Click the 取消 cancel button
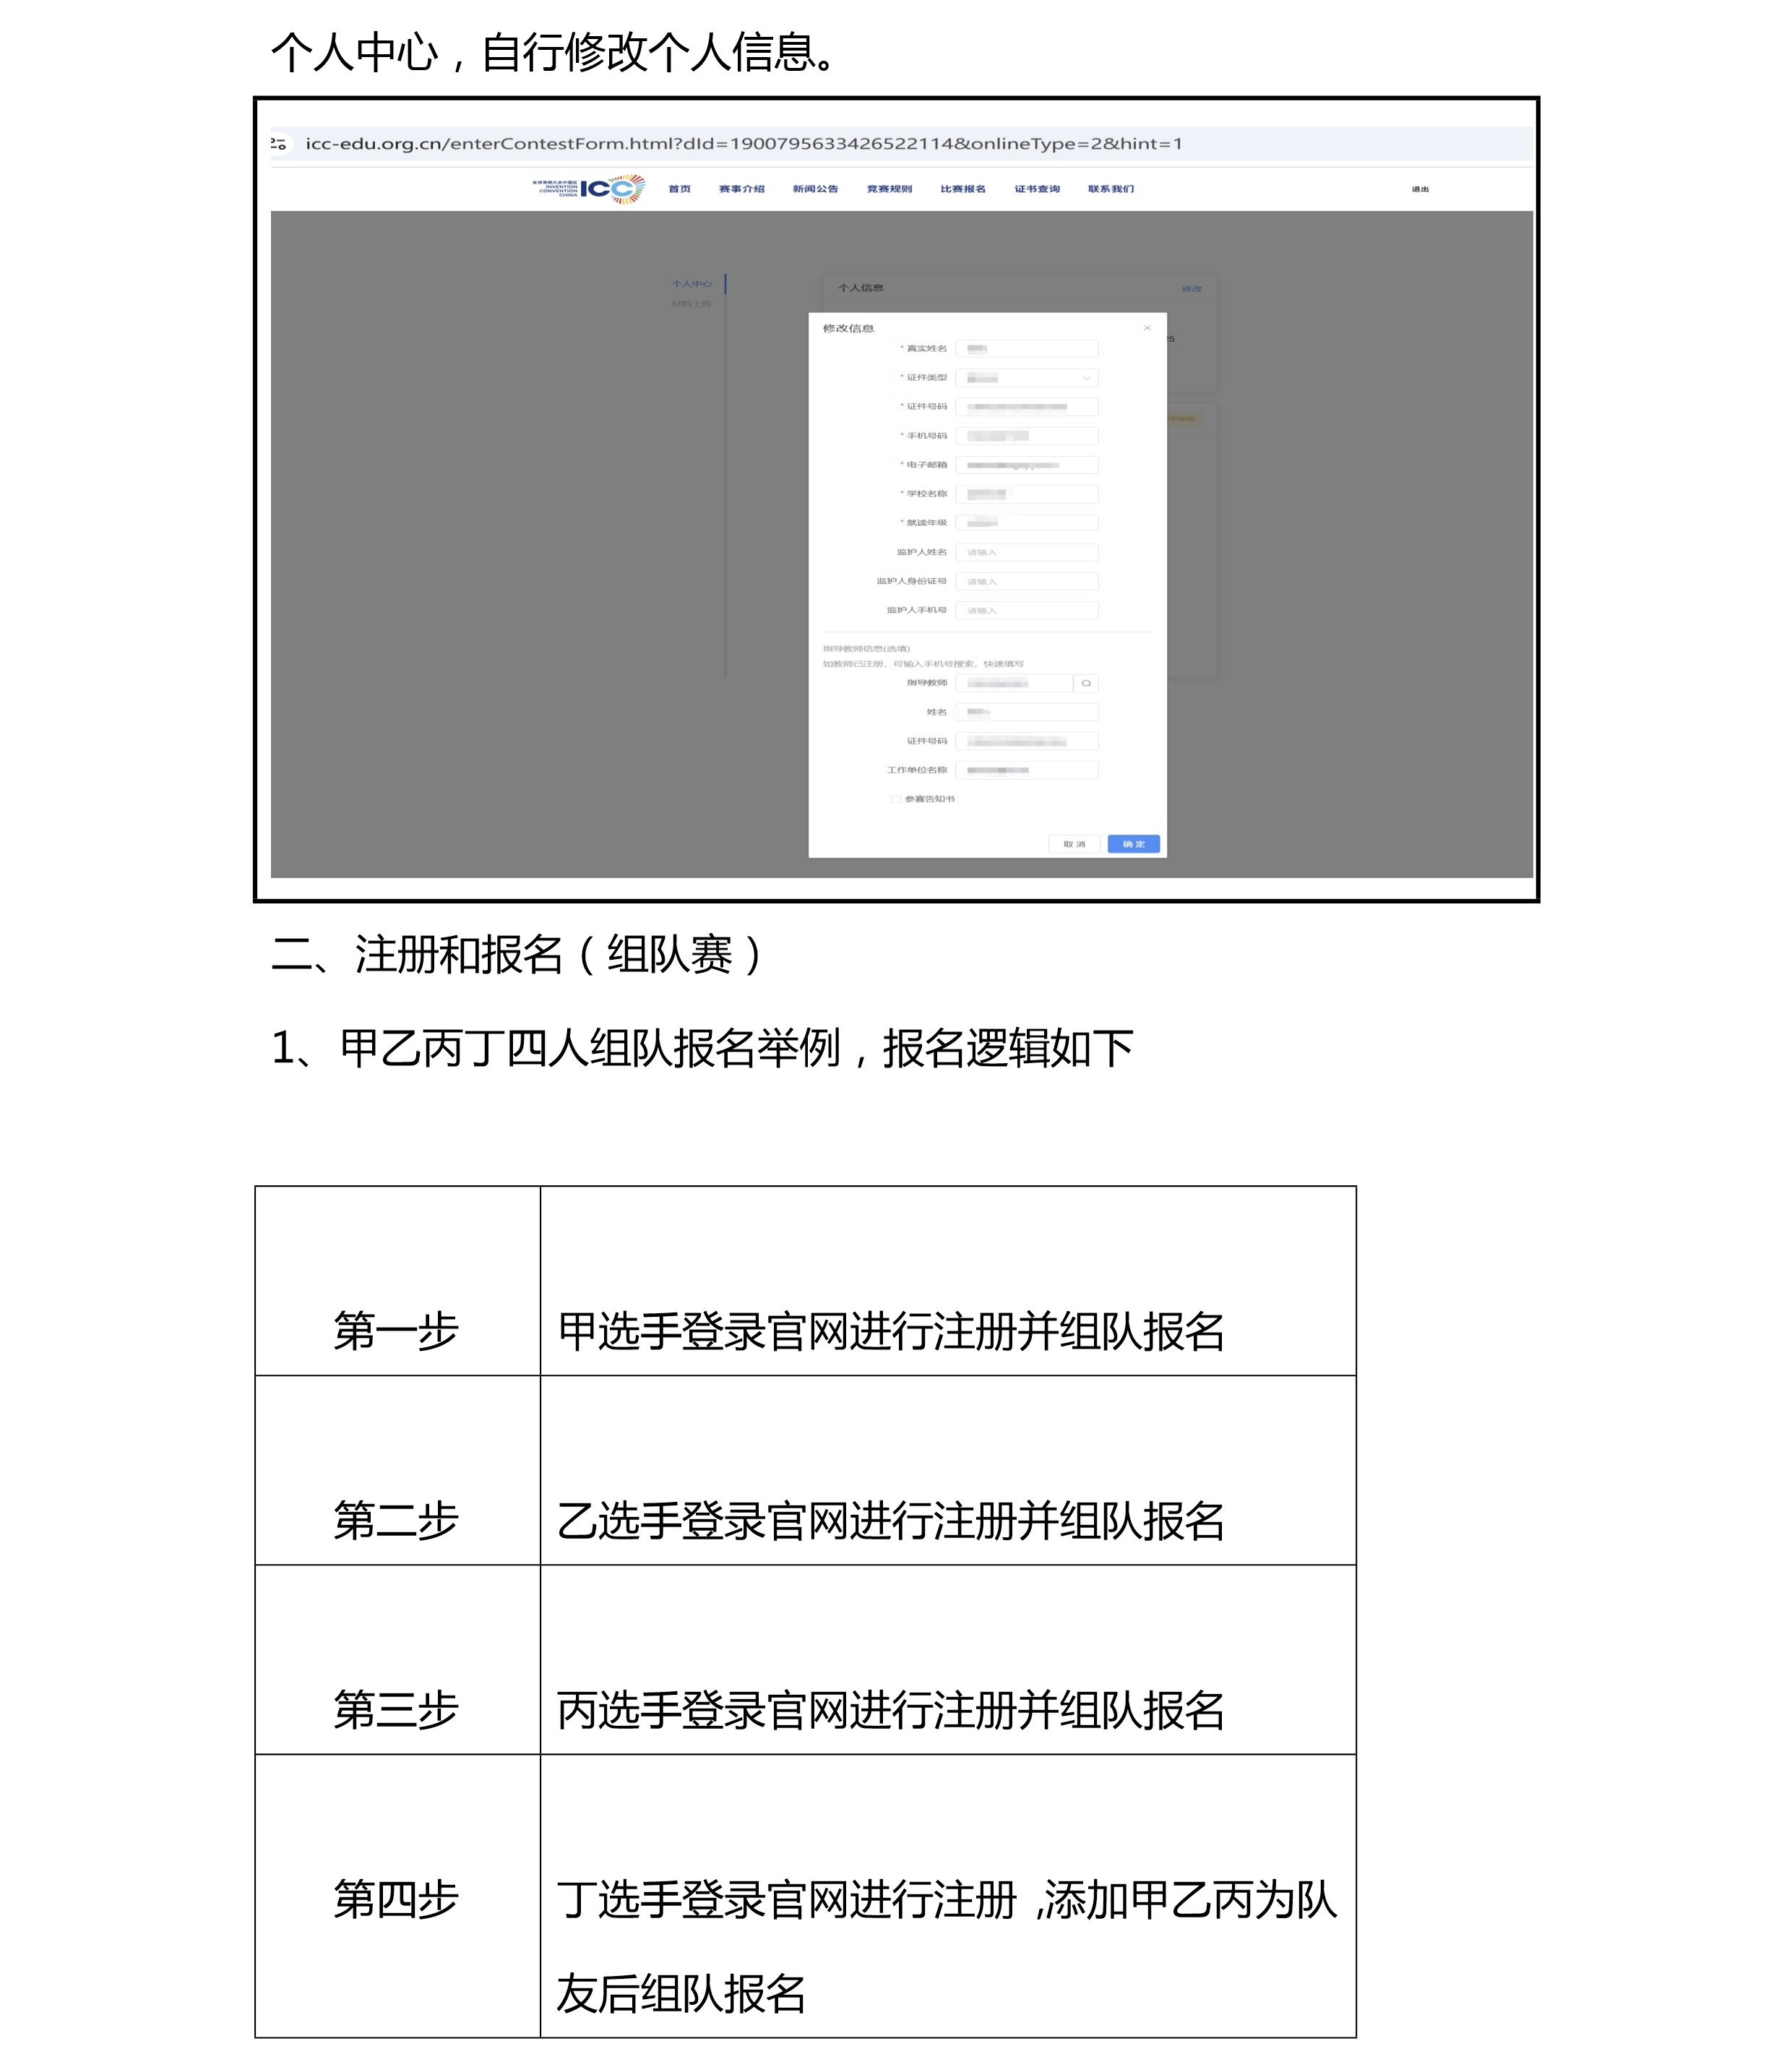Viewport: 1792px width, 2062px height. [1075, 844]
